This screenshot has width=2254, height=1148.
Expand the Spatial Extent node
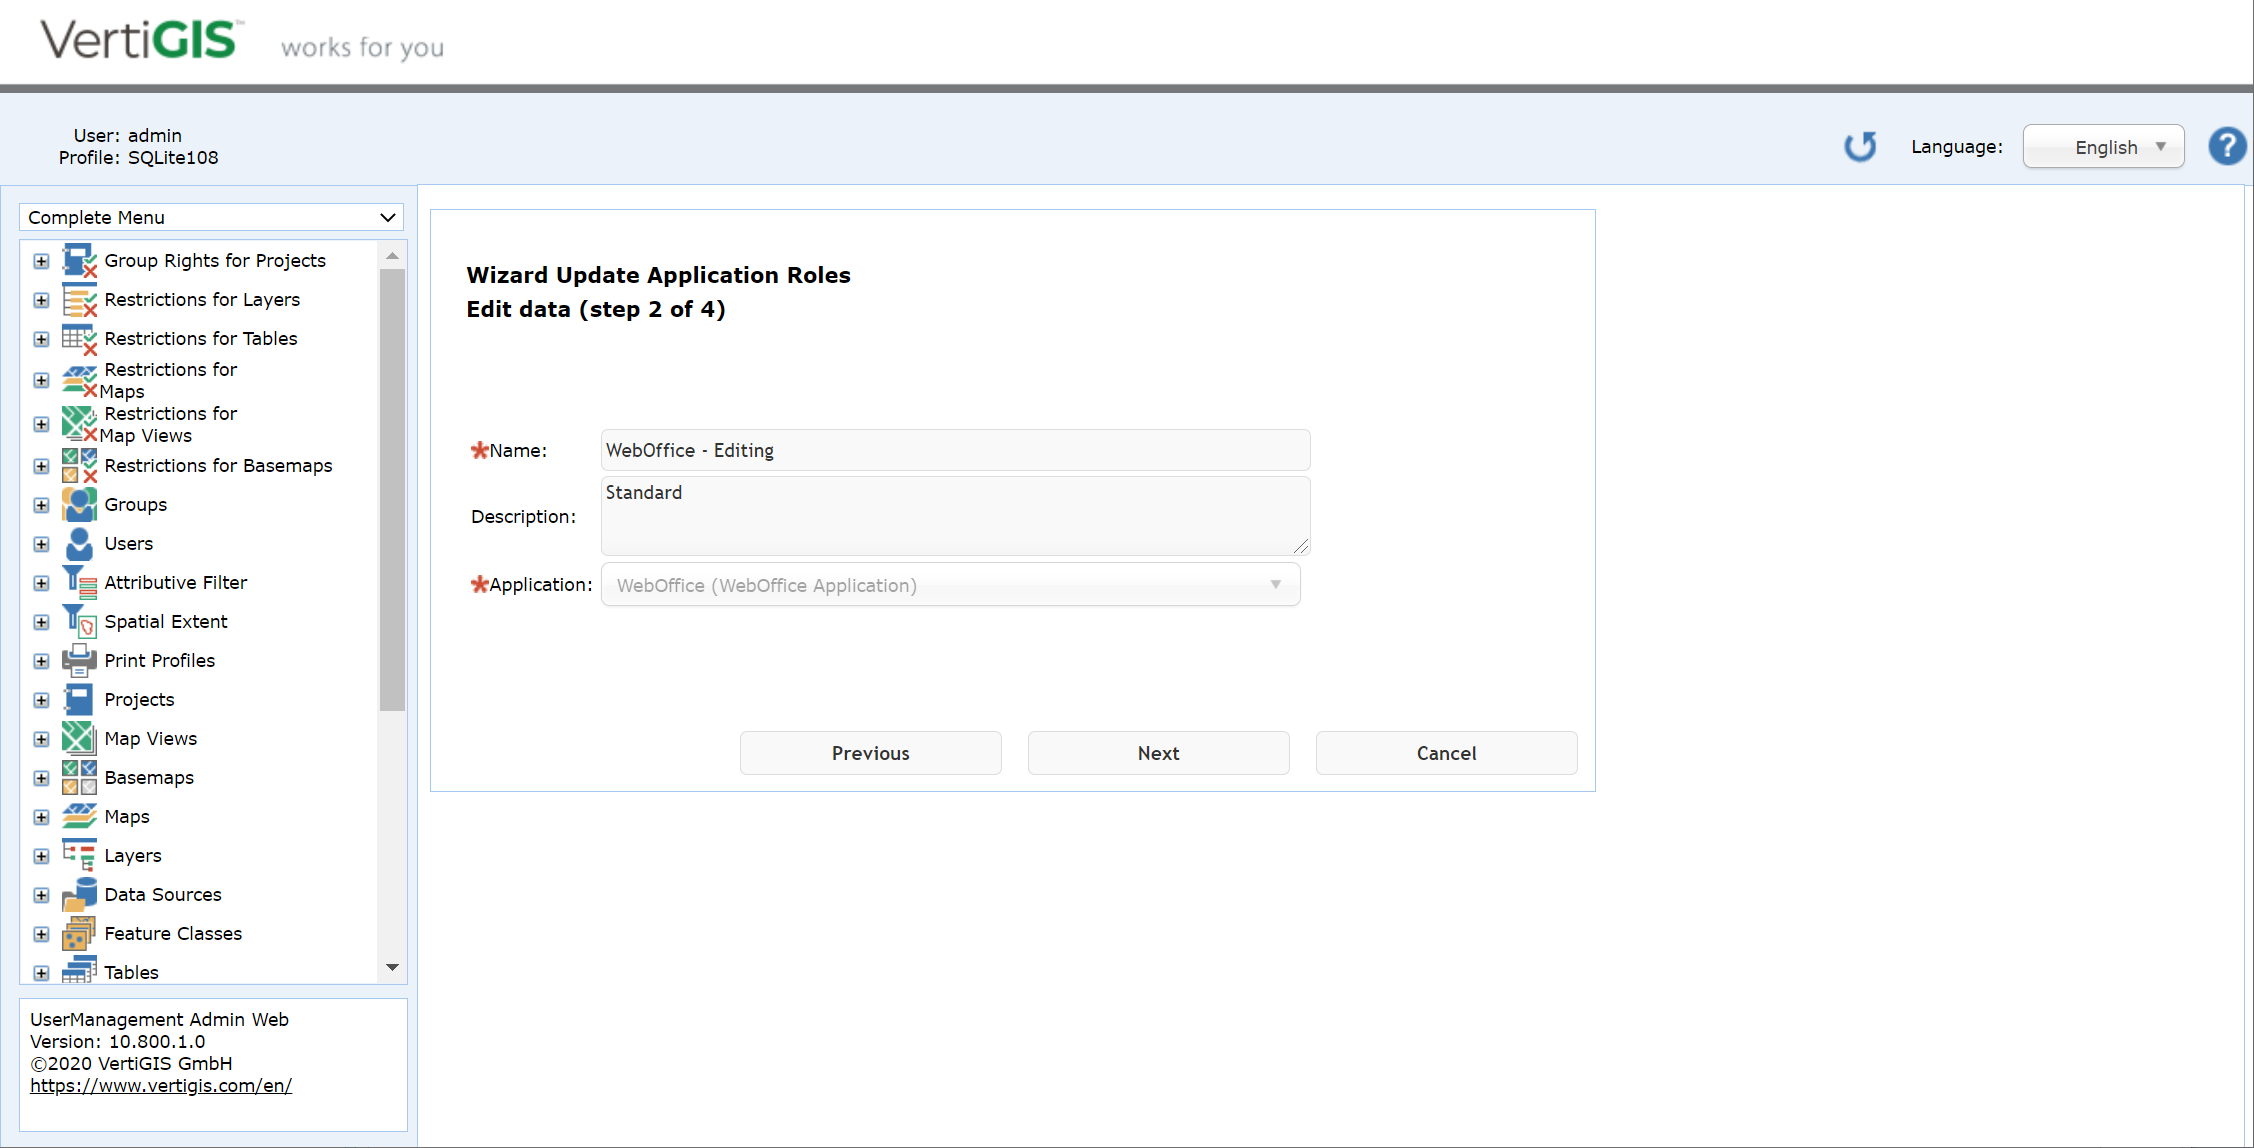coord(41,621)
